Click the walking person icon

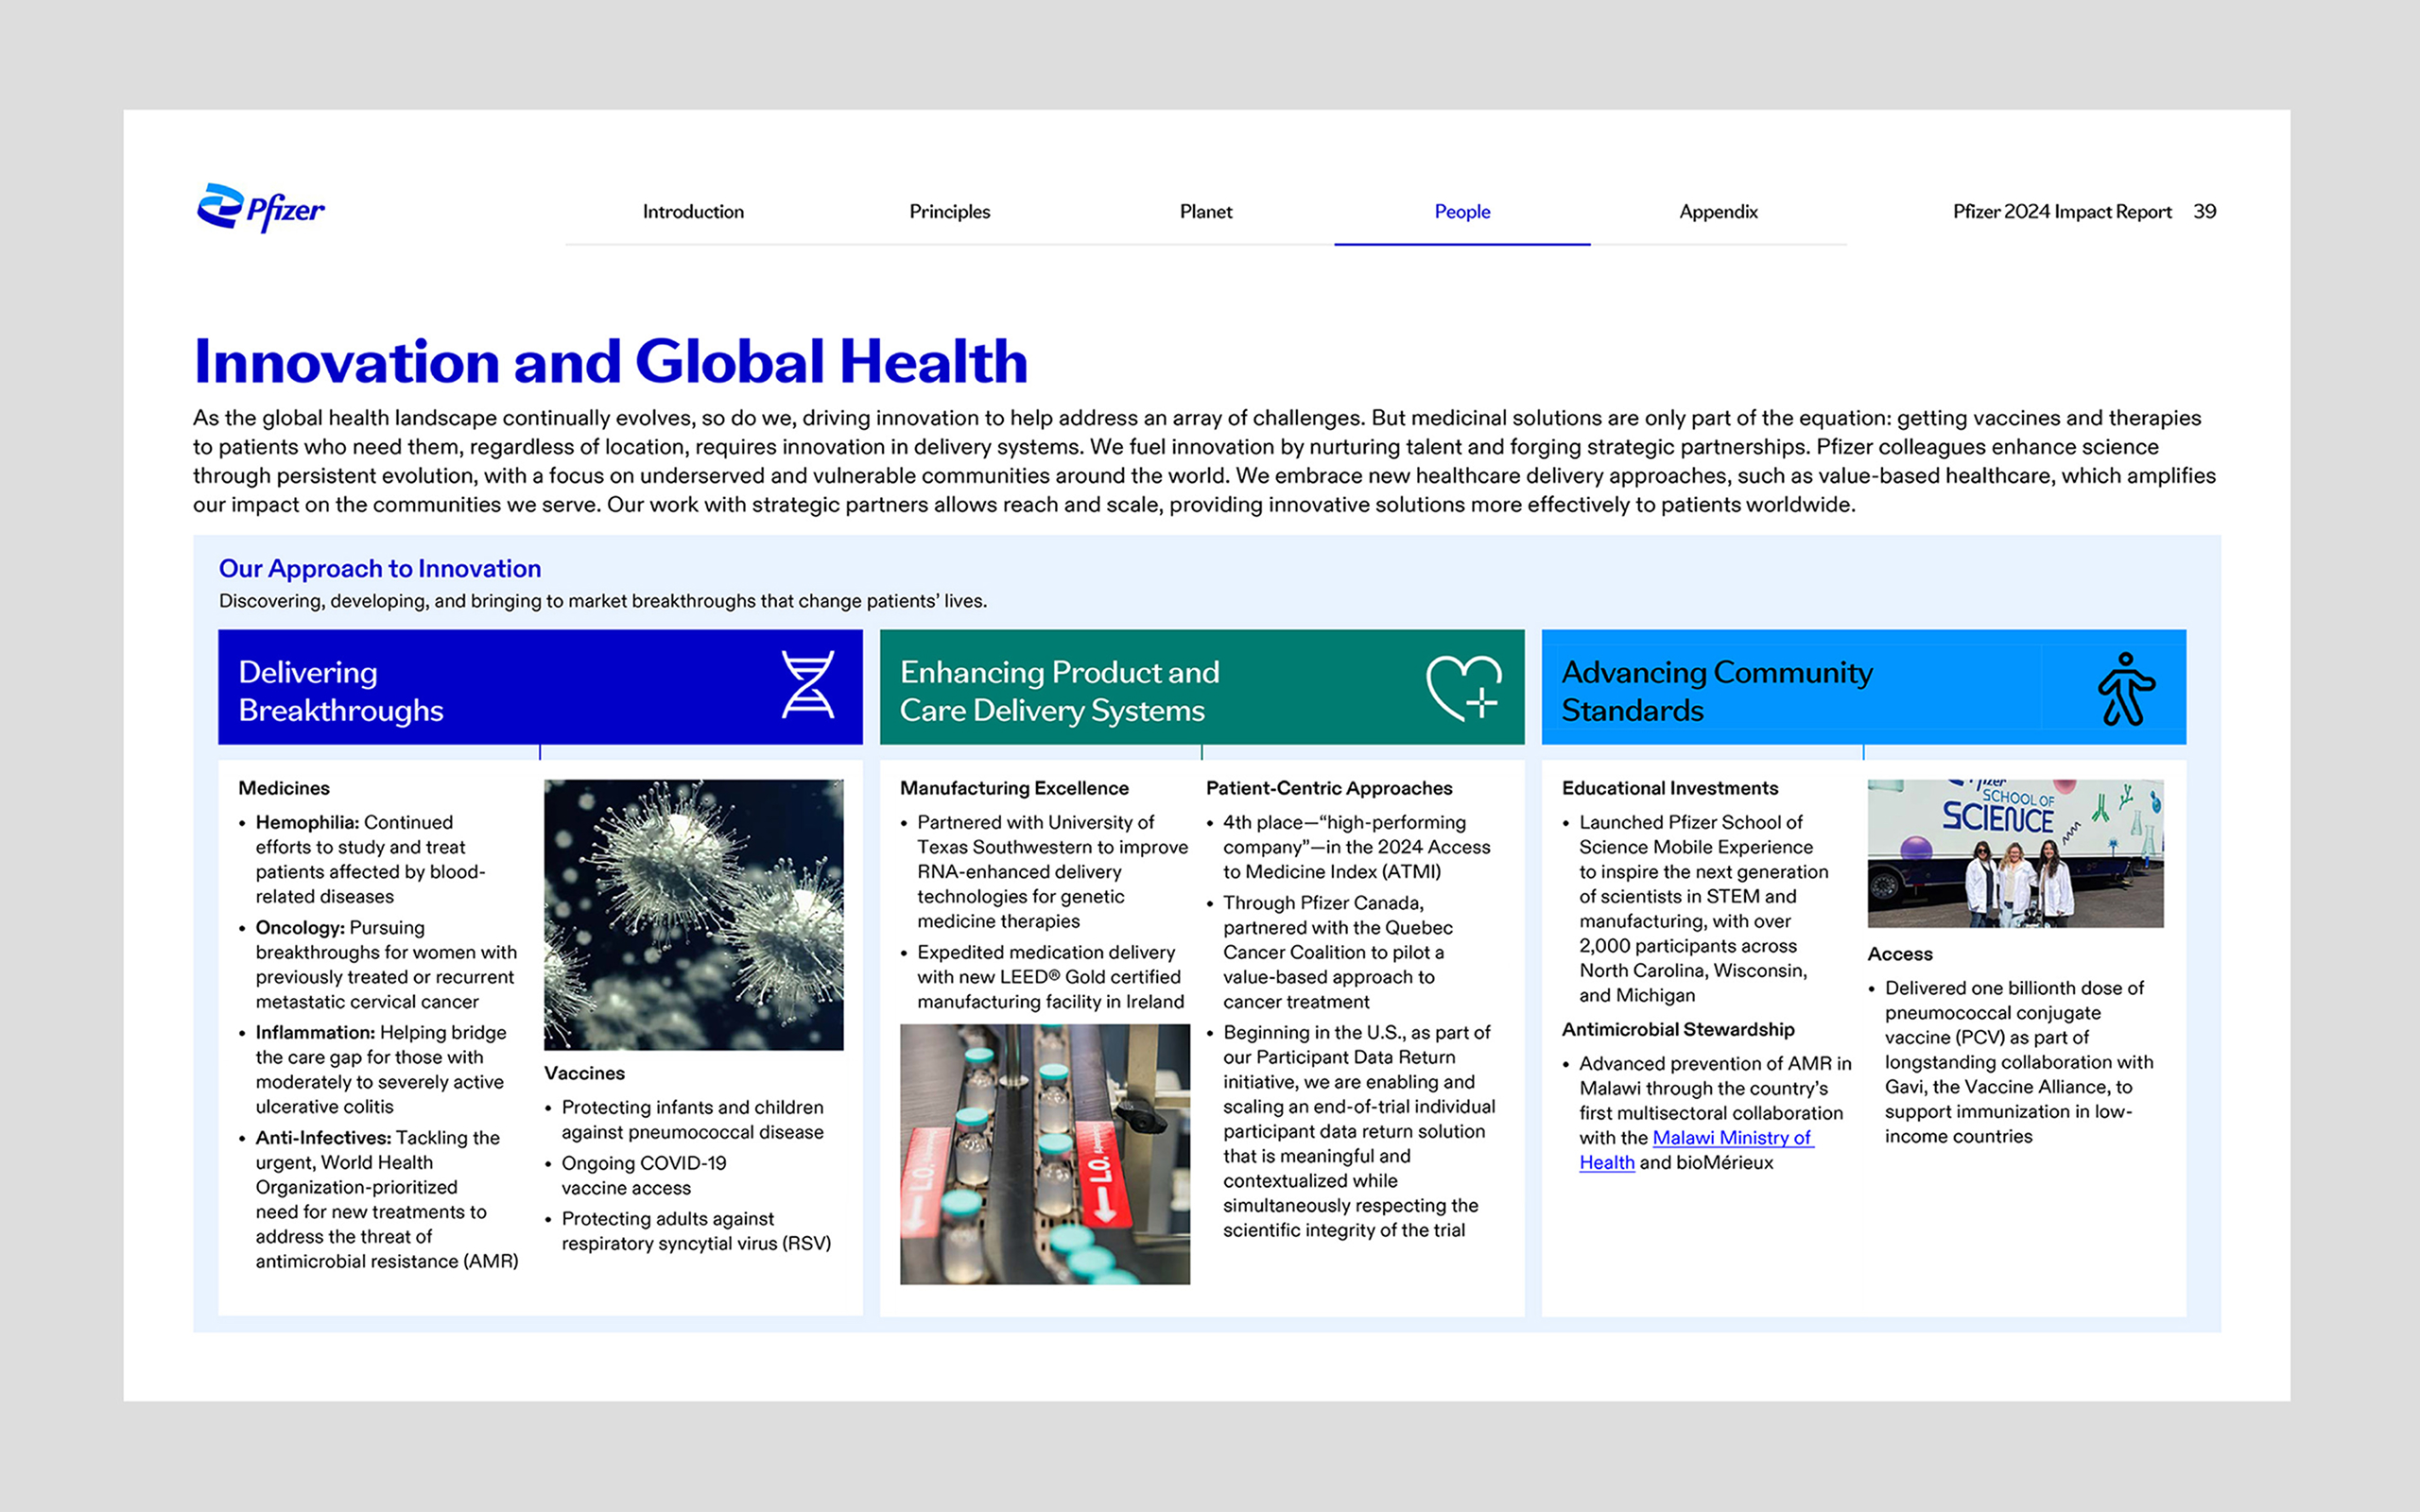point(2124,689)
